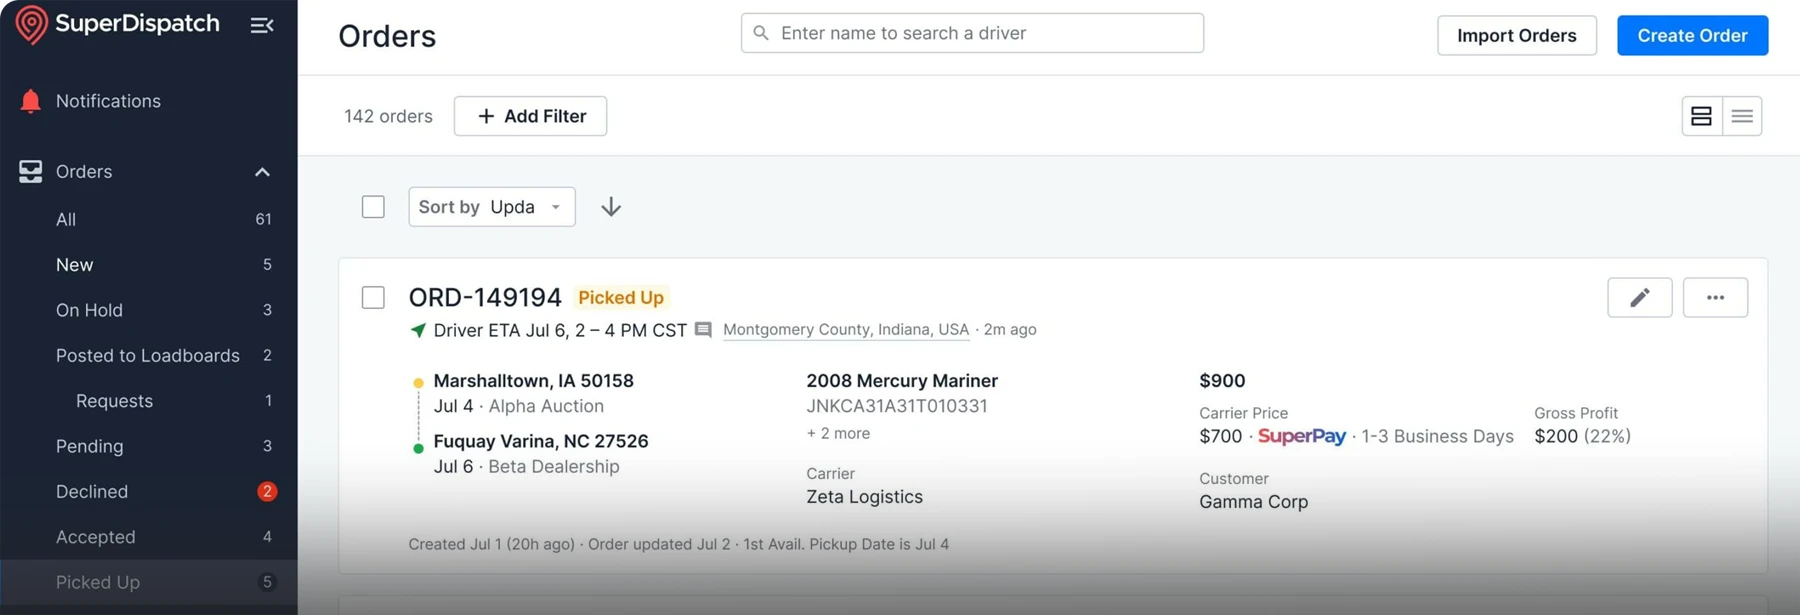This screenshot has height=615, width=1800.
Task: Select the New orders category
Action: (x=74, y=265)
